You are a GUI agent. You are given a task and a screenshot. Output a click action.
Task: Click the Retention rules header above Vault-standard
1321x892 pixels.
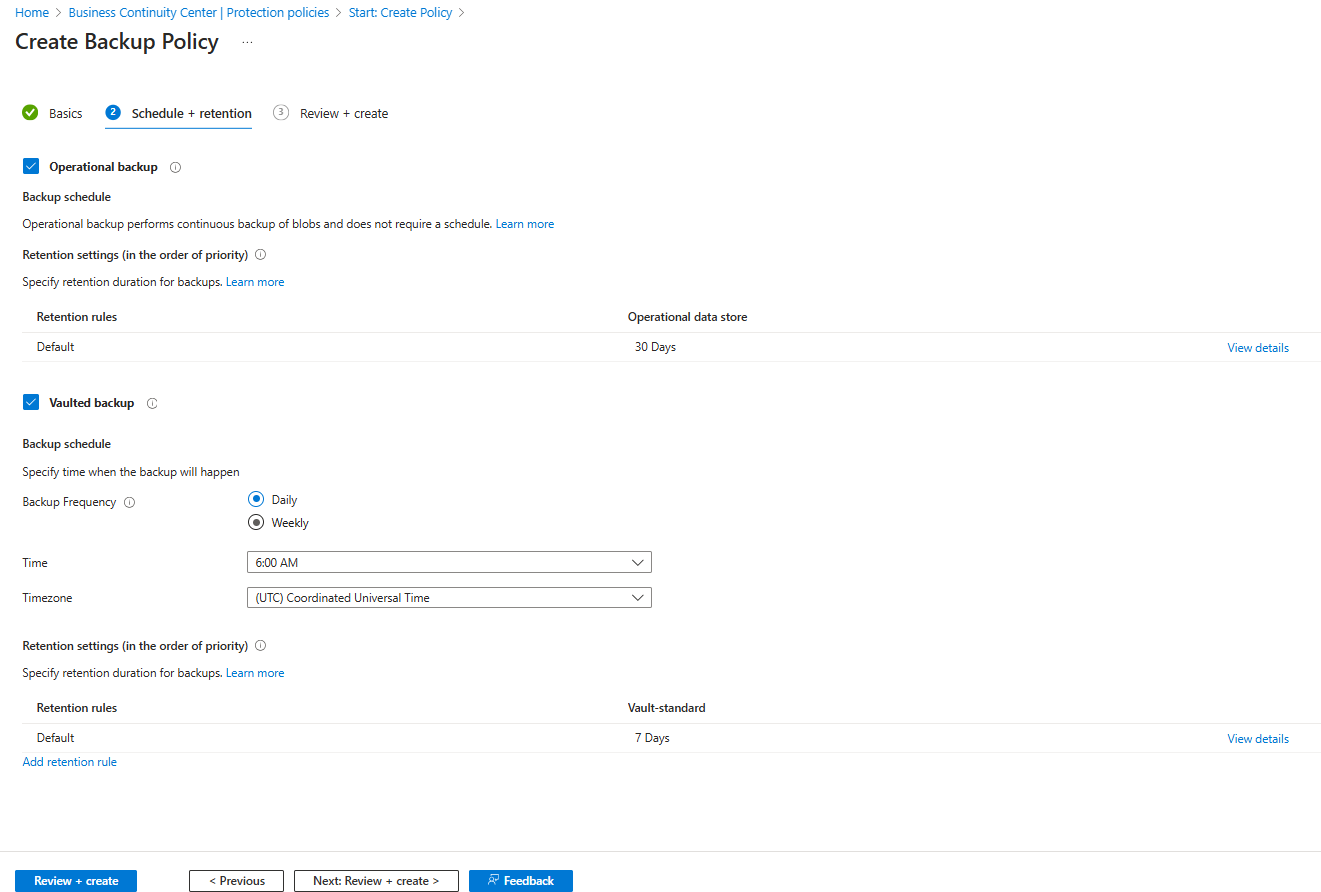[77, 708]
